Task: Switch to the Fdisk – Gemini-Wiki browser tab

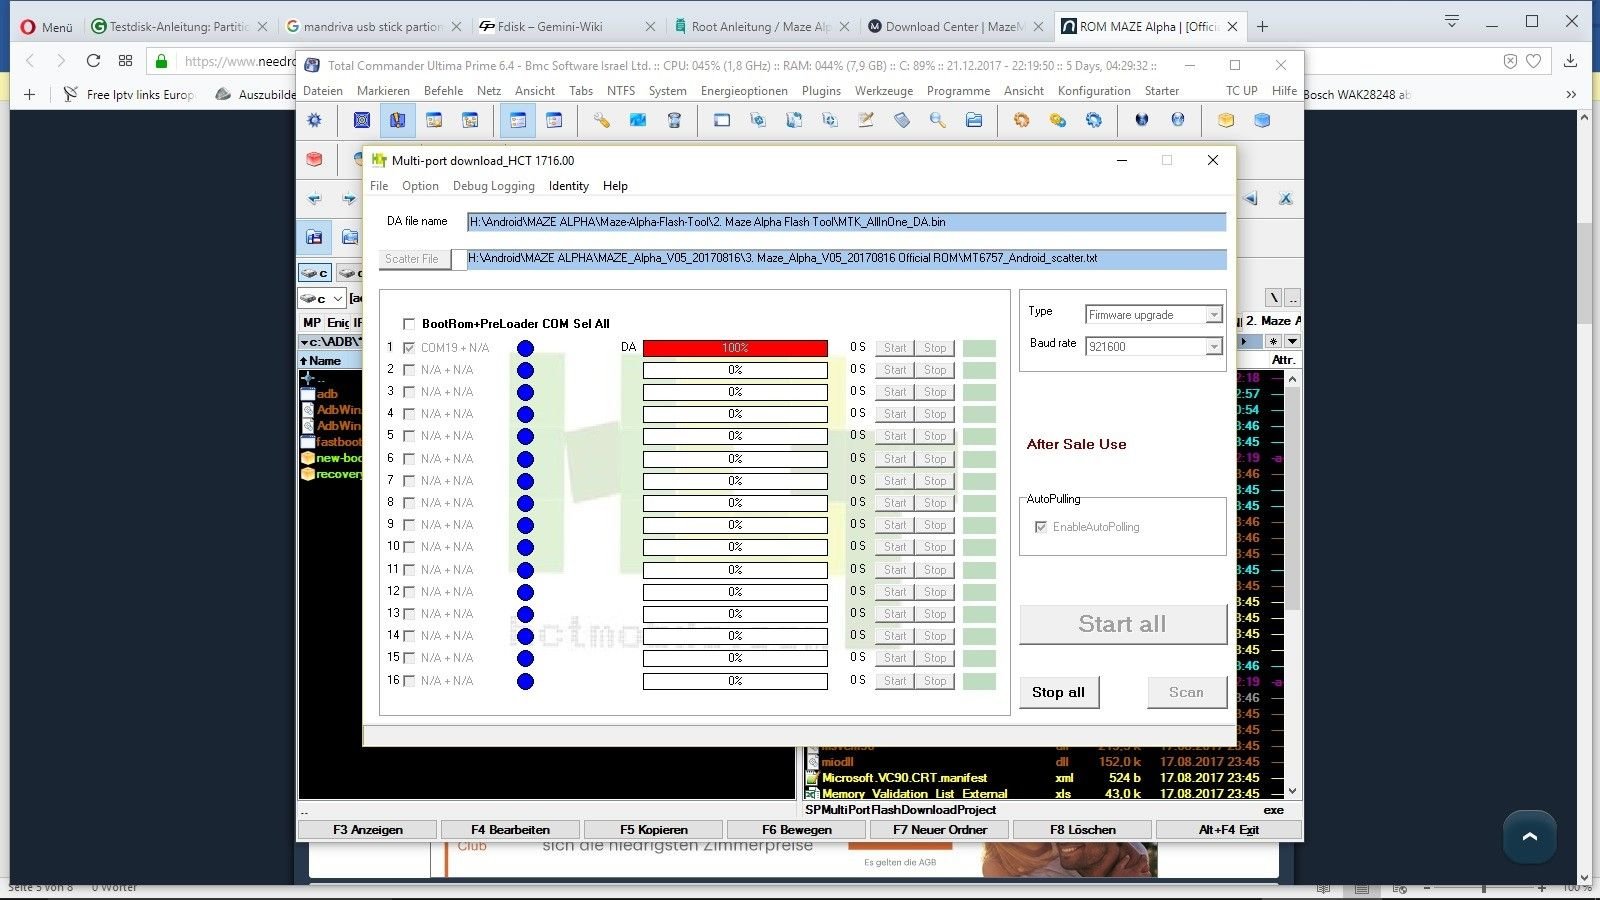Action: (564, 27)
